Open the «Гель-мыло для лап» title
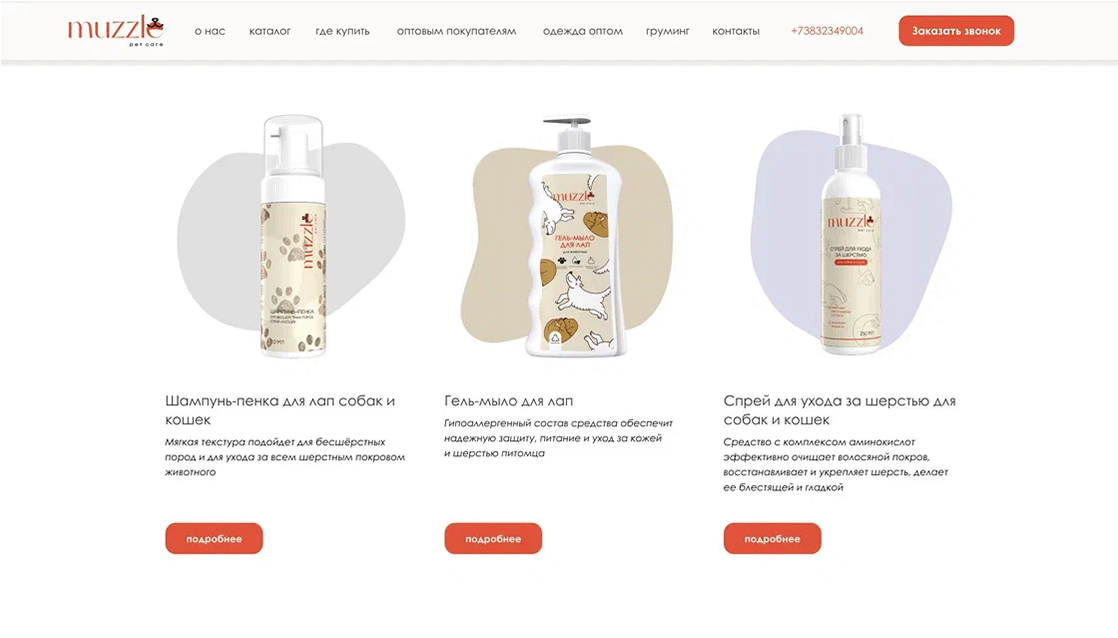 (508, 401)
